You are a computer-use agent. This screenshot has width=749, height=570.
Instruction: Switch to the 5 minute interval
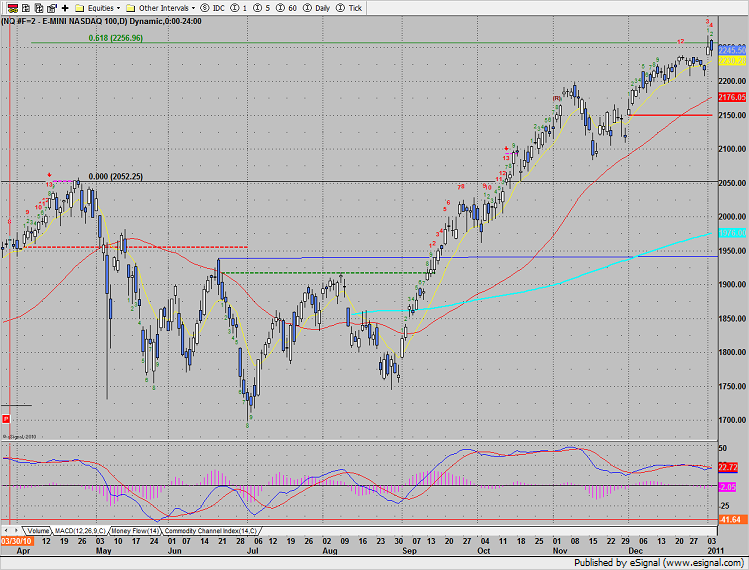pyautogui.click(x=262, y=8)
